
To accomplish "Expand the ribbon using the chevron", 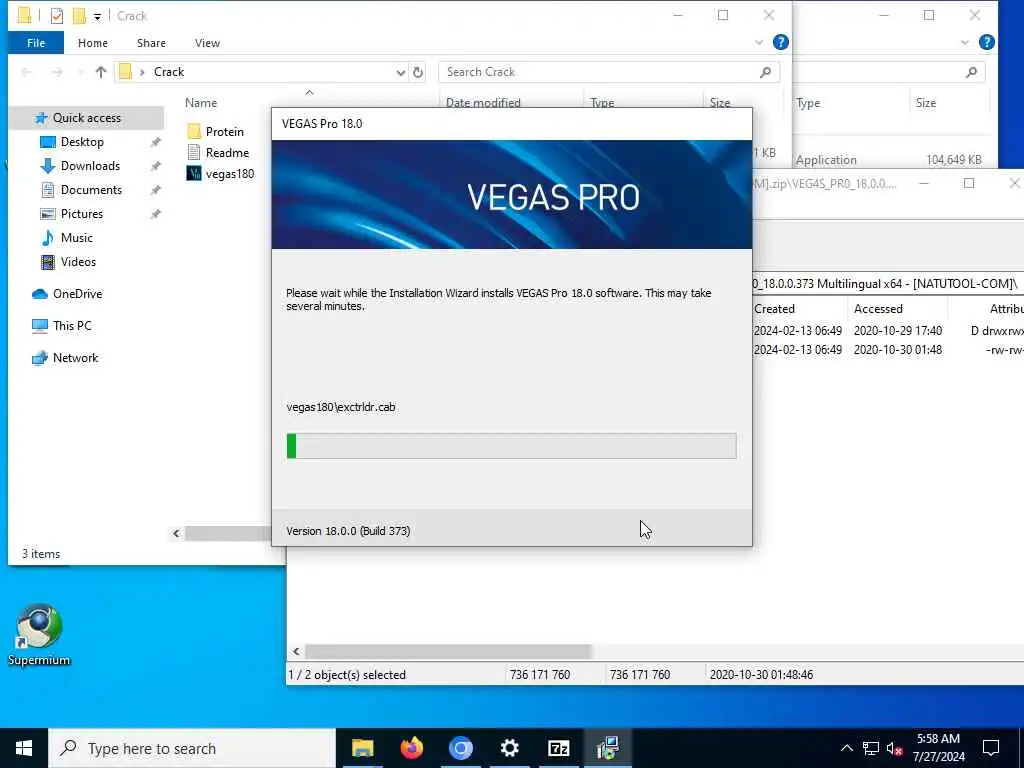I will 758,42.
